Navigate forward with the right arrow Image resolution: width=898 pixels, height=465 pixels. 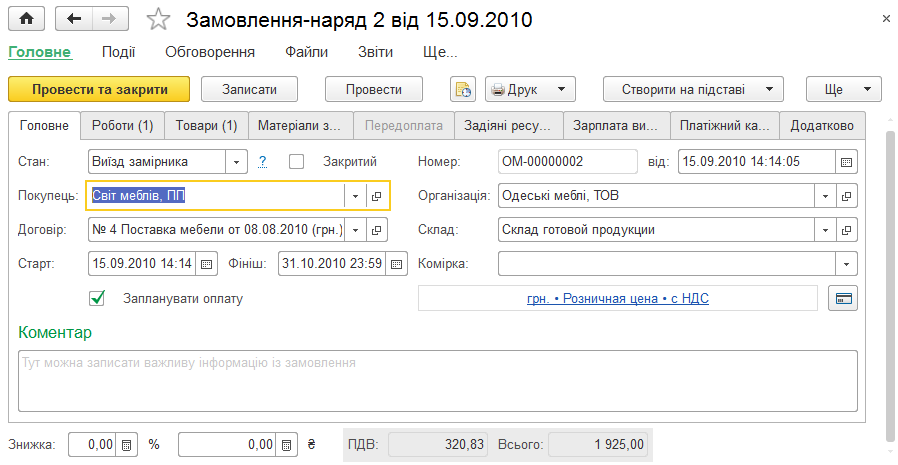110,19
